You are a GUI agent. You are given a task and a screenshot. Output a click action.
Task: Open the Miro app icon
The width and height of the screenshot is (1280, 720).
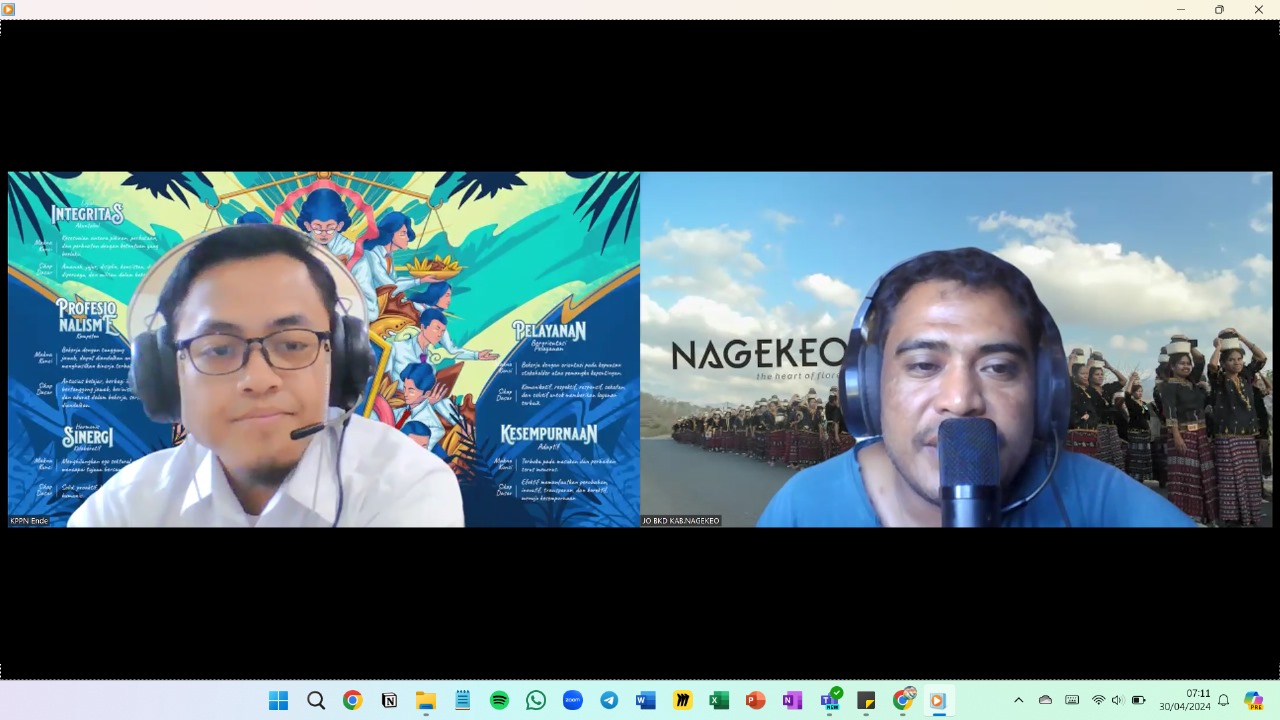pos(682,700)
